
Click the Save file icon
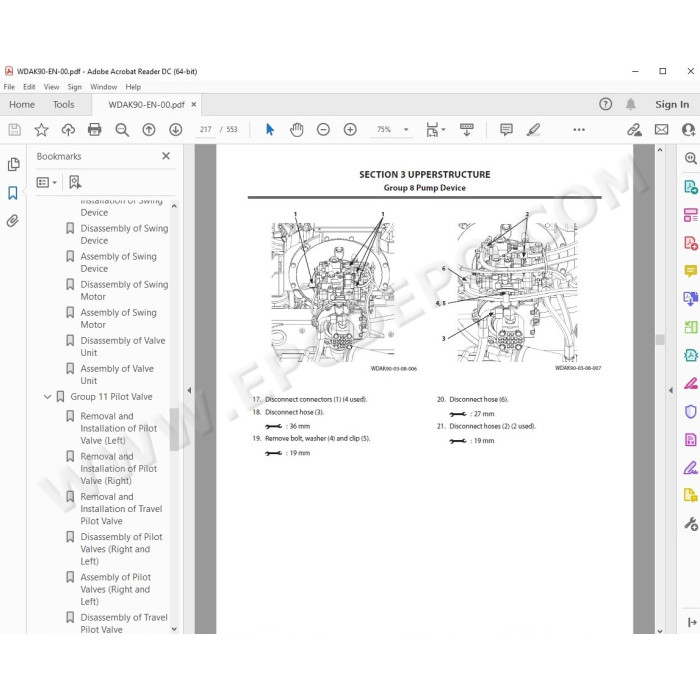15,130
